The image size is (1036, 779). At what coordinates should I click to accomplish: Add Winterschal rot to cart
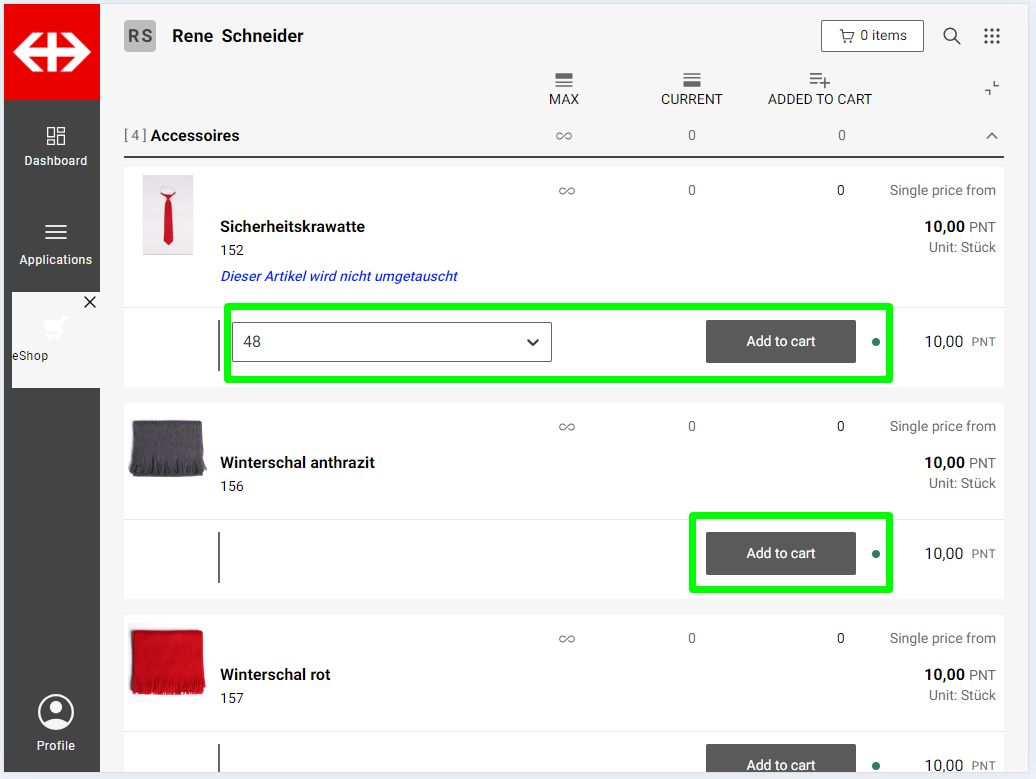tap(781, 761)
